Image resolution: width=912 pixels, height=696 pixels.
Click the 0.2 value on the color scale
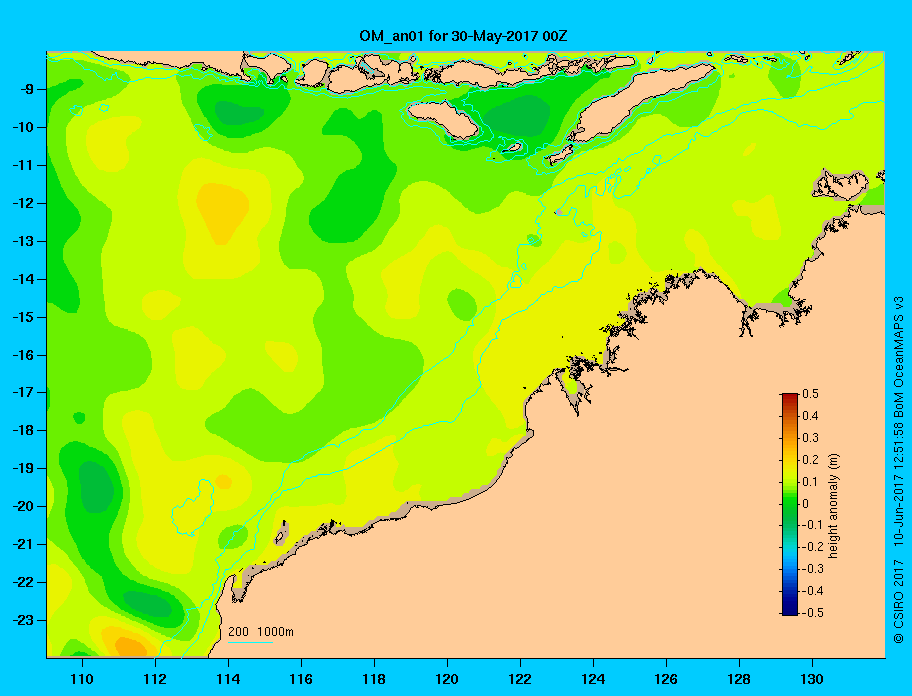click(811, 460)
